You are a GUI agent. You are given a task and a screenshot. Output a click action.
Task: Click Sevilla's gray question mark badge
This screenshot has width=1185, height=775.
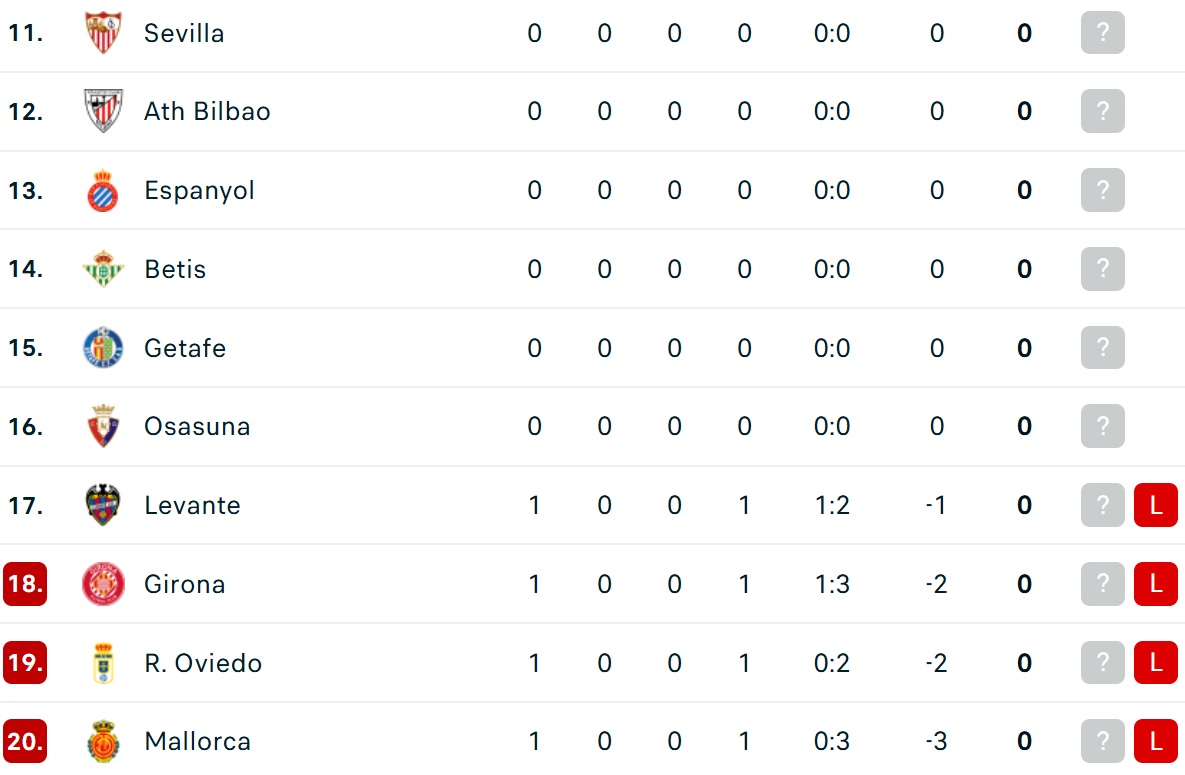click(x=1103, y=33)
